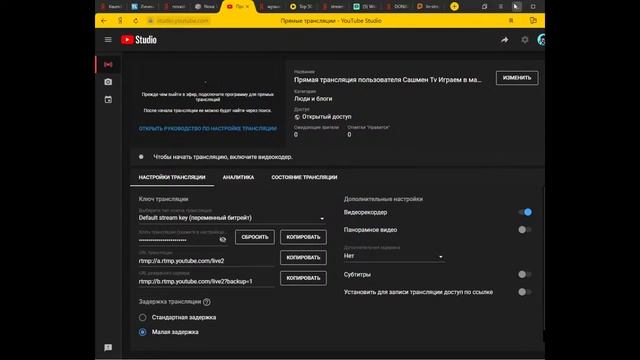Open the account avatar menu
This screenshot has height=360, width=640.
(541, 40)
